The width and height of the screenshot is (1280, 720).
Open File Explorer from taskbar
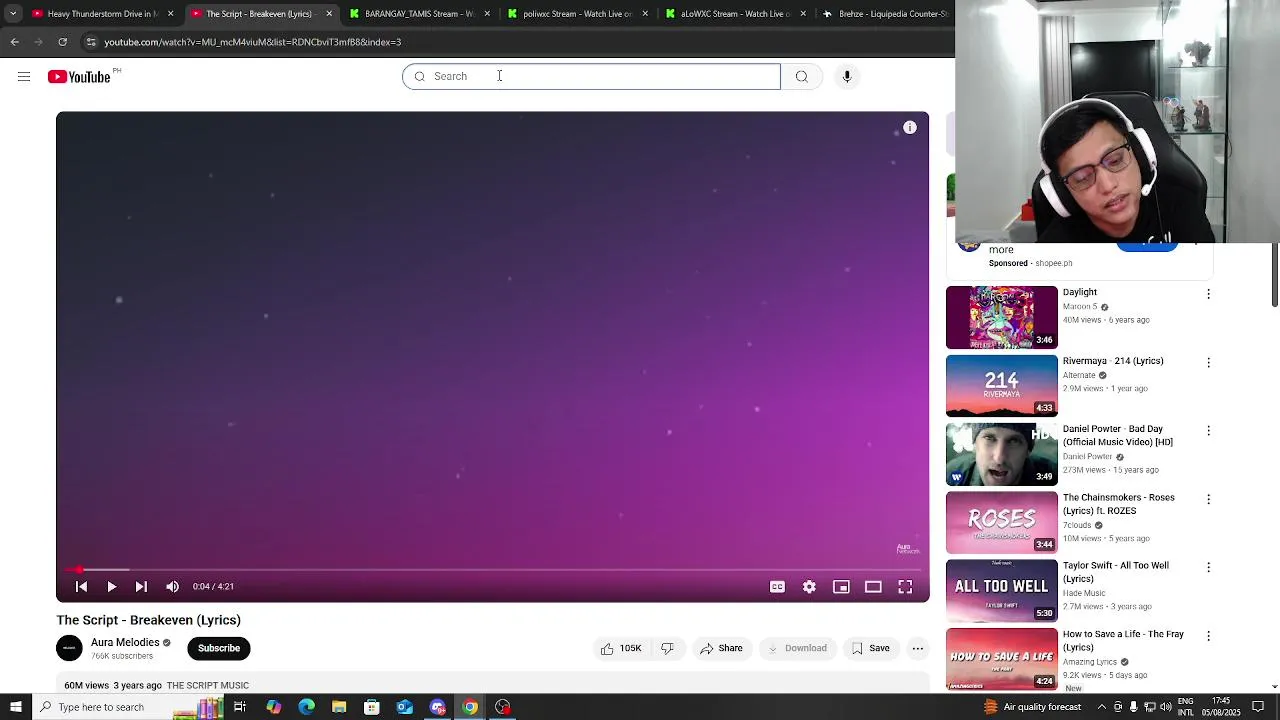(x=339, y=707)
